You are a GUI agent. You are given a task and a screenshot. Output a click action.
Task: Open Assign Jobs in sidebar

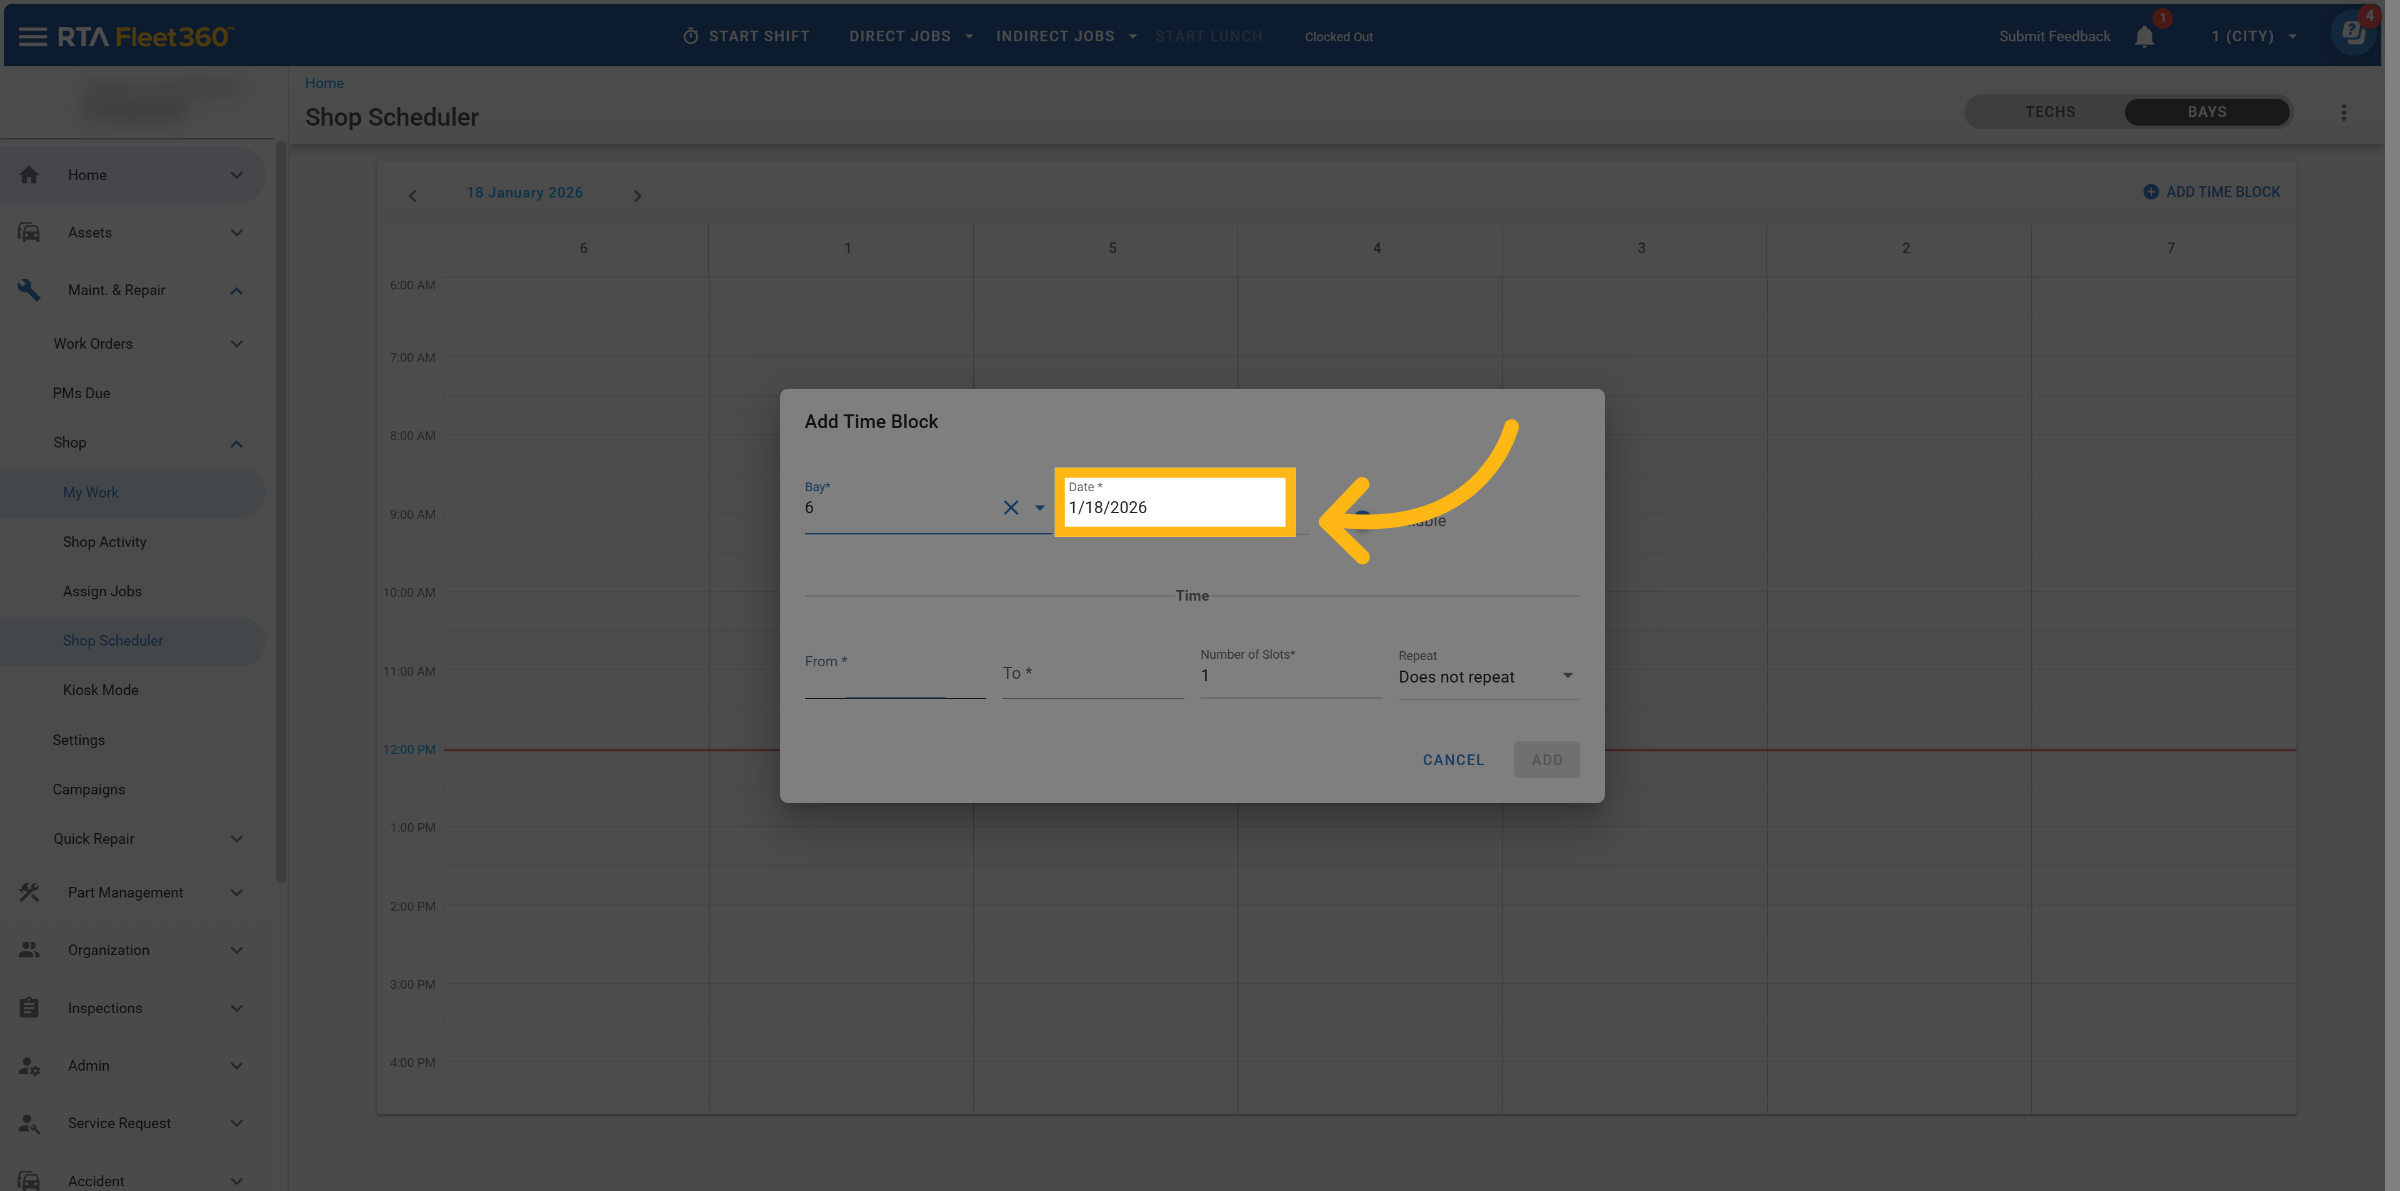click(102, 591)
